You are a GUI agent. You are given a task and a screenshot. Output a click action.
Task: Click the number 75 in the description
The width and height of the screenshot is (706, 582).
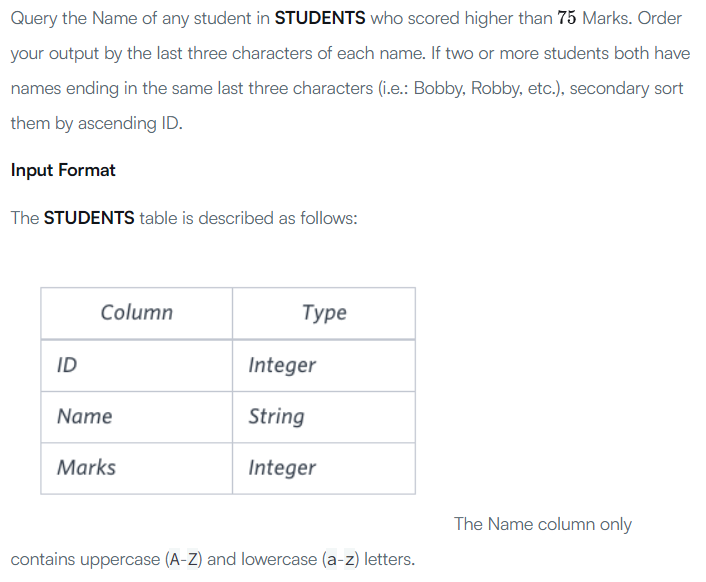pyautogui.click(x=566, y=18)
